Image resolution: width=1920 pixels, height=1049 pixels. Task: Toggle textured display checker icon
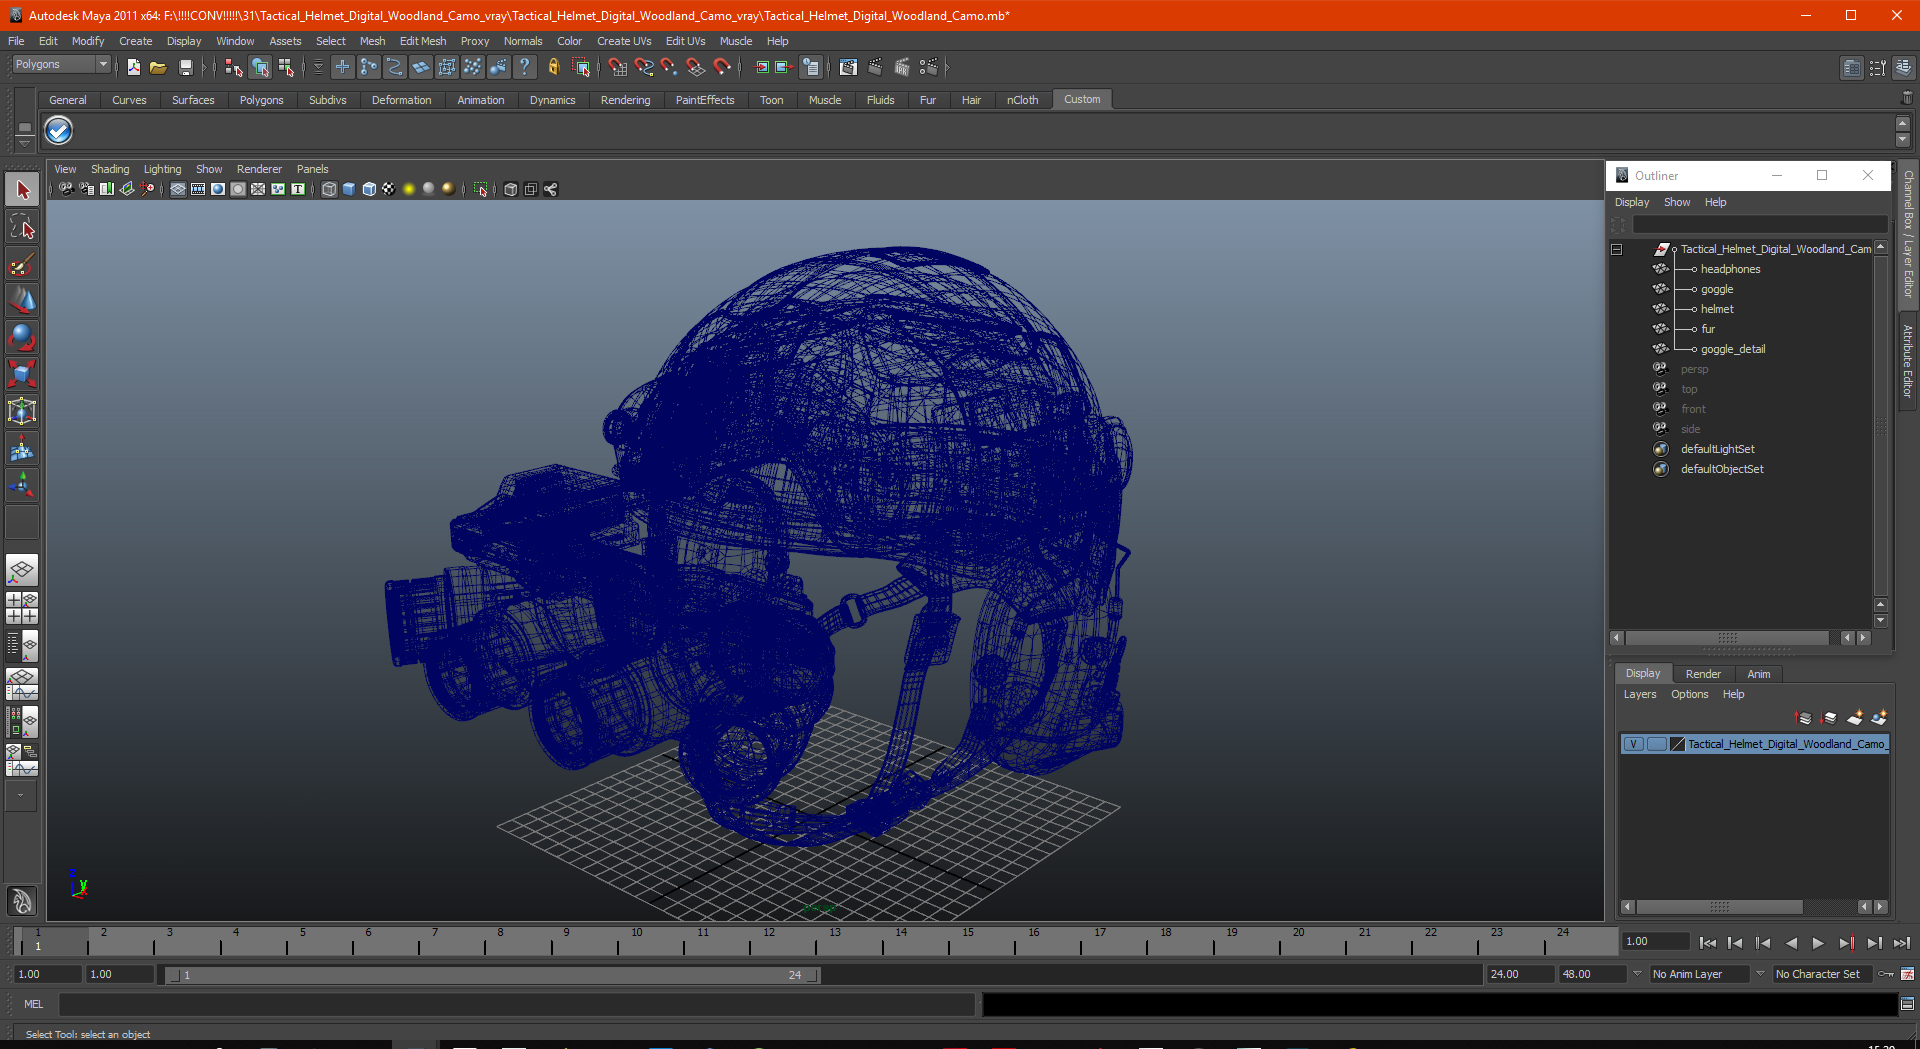pos(389,189)
